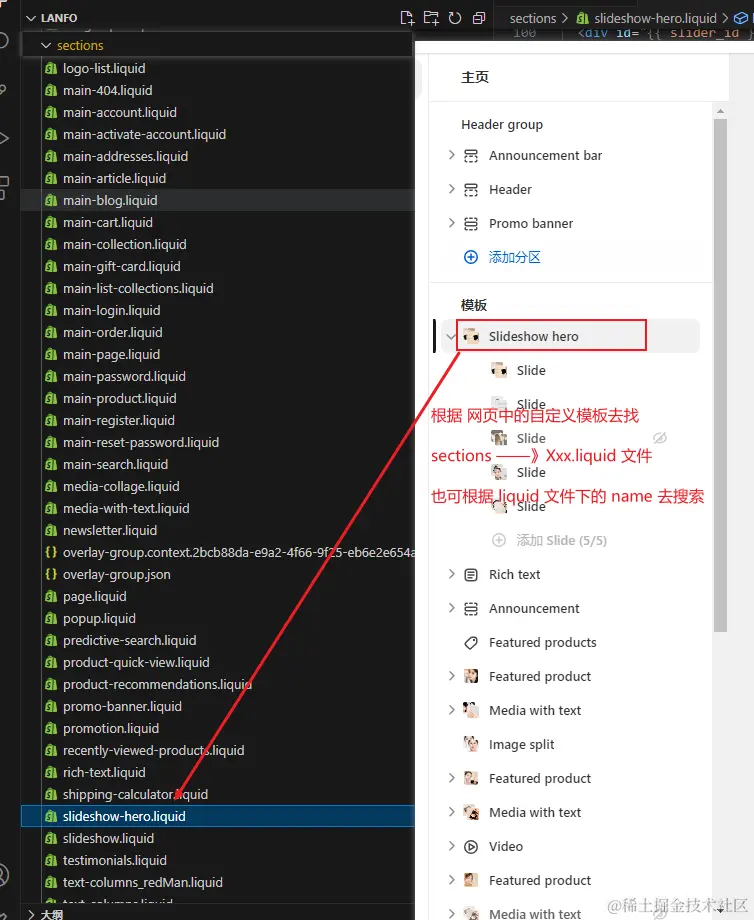This screenshot has width=754, height=920.
Task: Click 添加 Slide (5/5) button
Action: [x=561, y=540]
